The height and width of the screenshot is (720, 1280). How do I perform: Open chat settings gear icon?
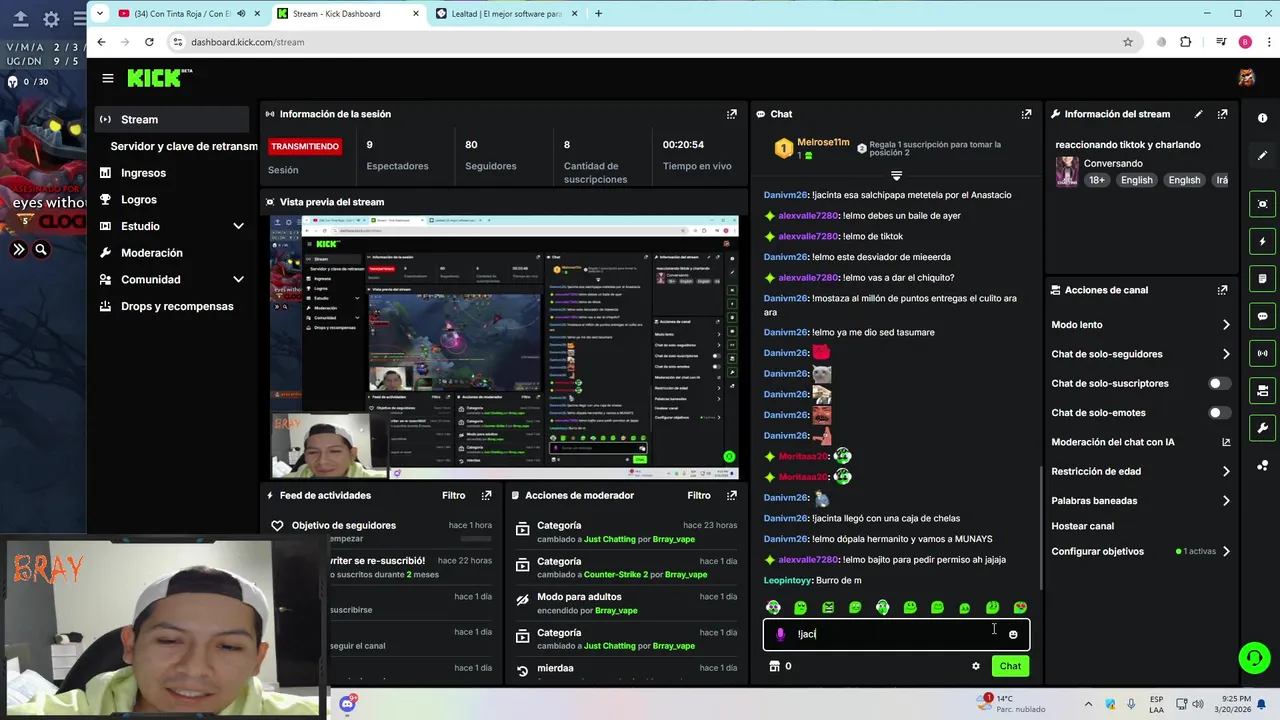(x=976, y=666)
